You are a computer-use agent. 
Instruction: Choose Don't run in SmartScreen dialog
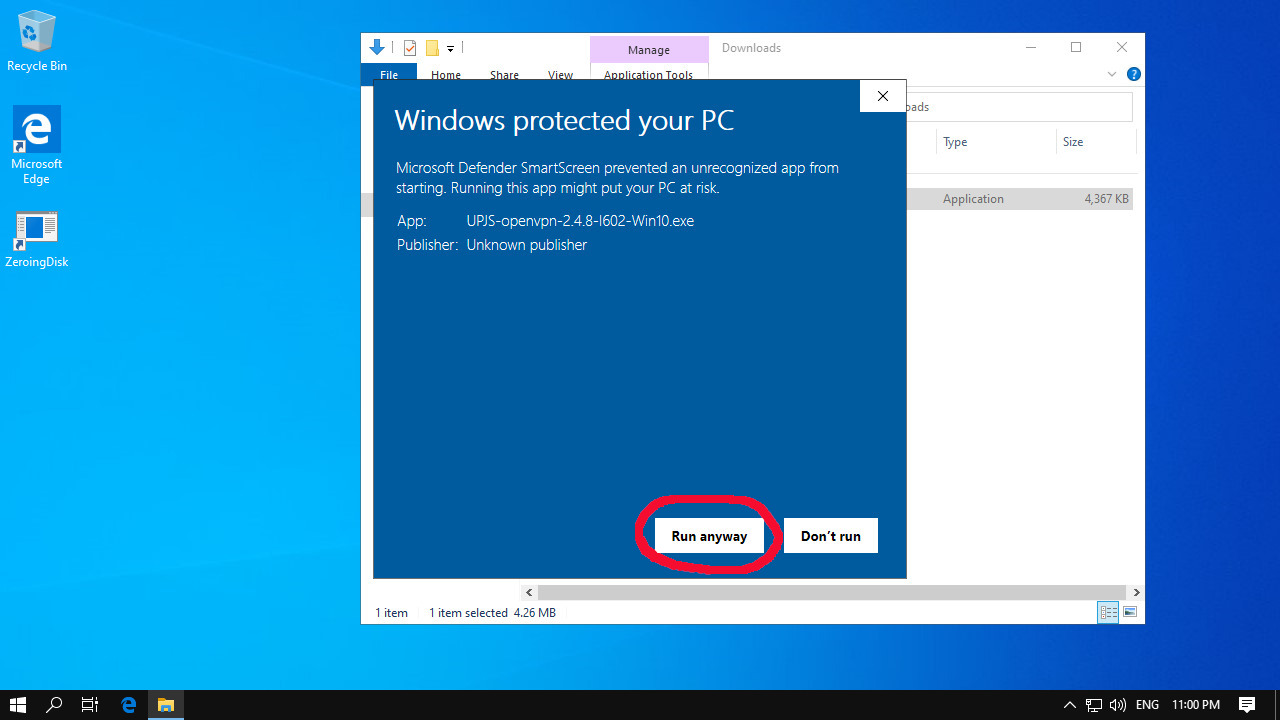pos(830,536)
